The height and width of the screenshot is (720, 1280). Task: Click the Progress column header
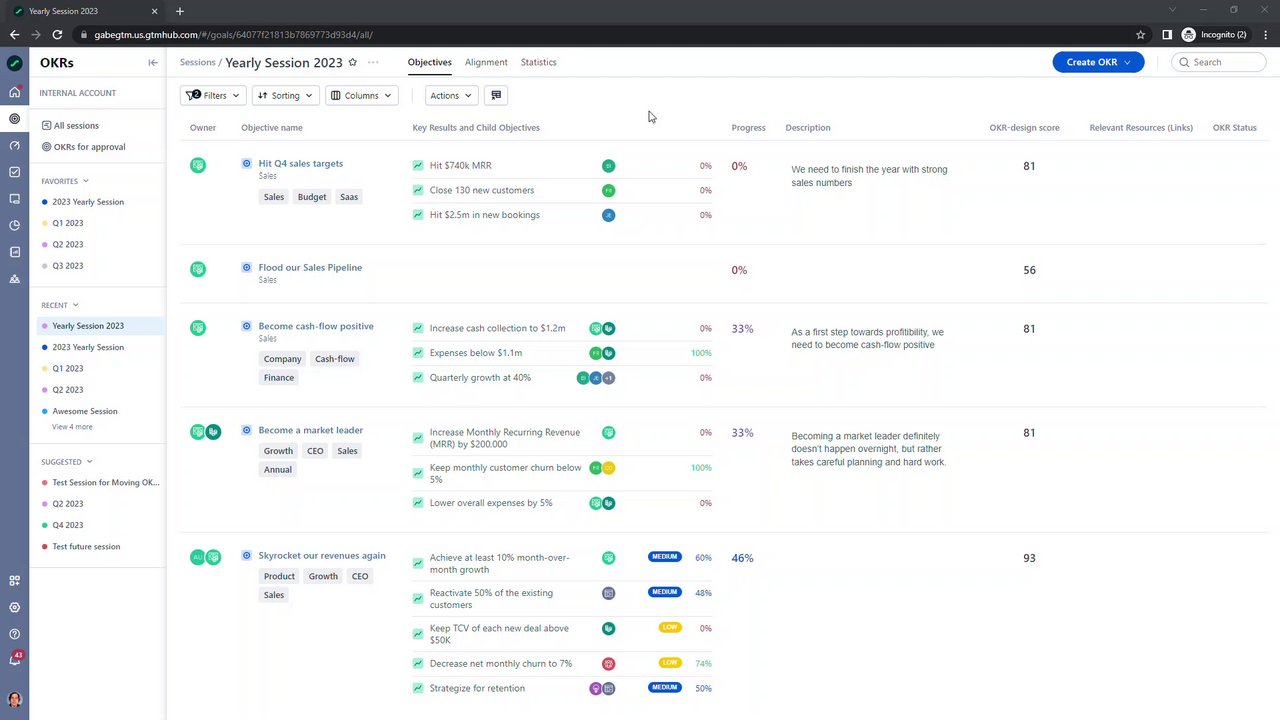click(748, 128)
